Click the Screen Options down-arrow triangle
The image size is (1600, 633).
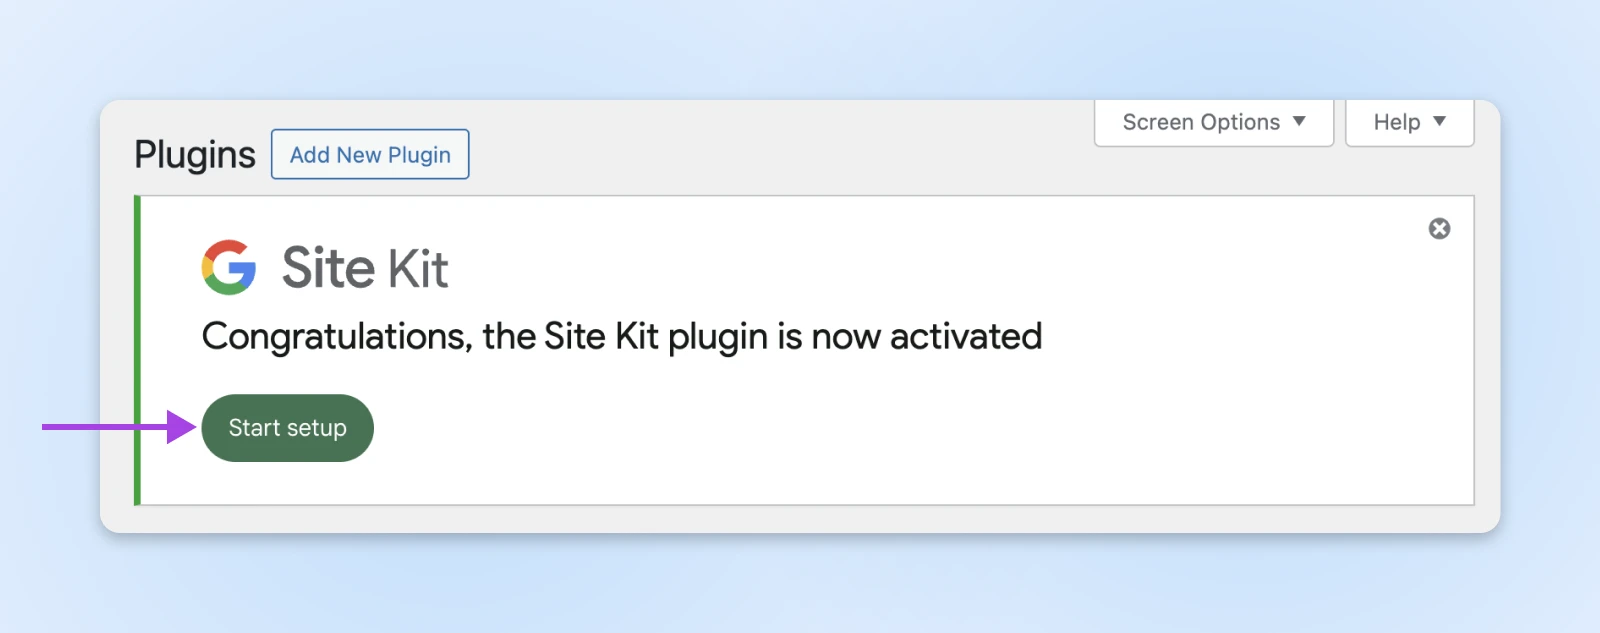1299,121
